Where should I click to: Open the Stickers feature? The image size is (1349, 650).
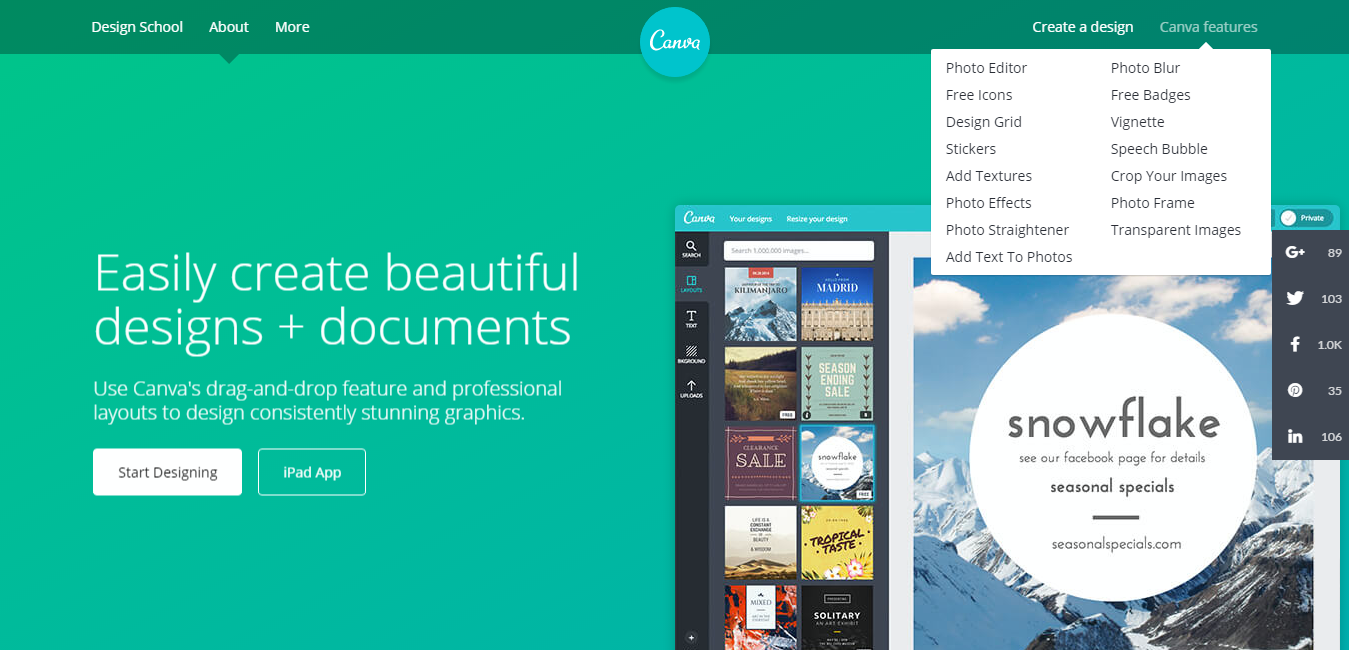tap(971, 149)
